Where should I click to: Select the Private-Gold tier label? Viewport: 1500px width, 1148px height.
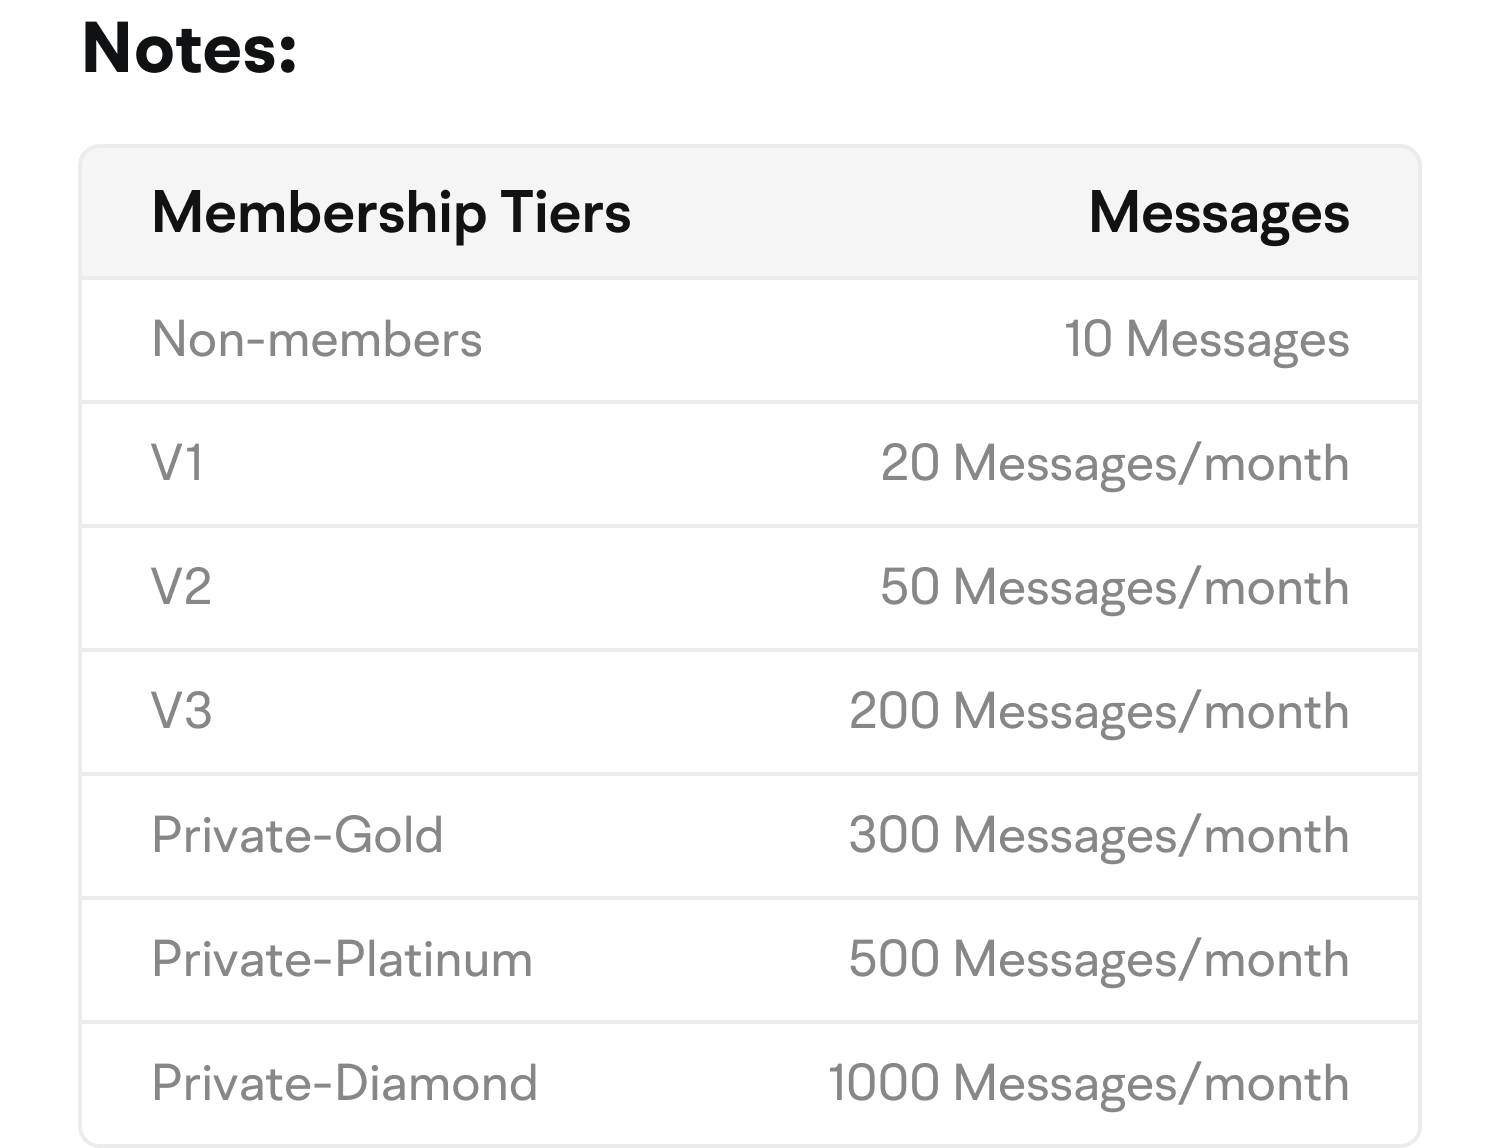coord(297,835)
